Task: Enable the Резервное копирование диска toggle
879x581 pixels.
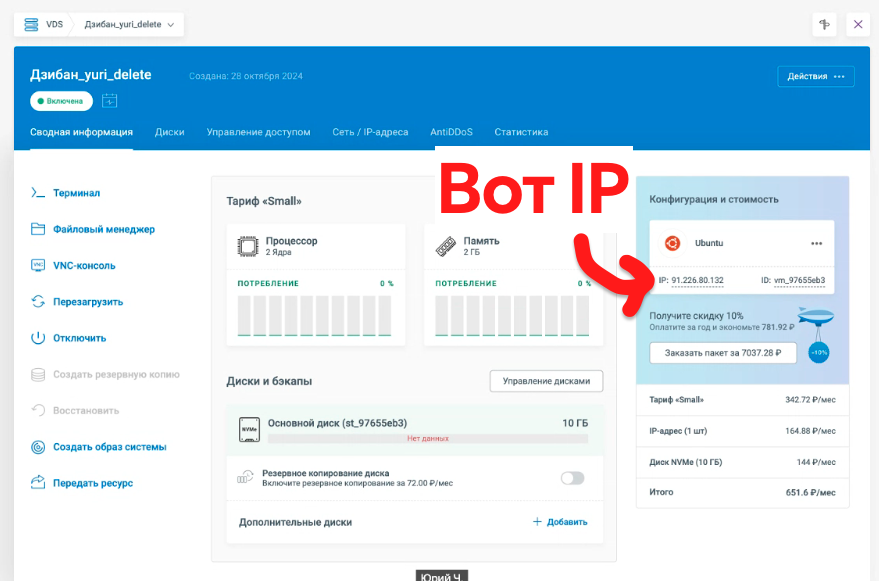Action: (572, 478)
